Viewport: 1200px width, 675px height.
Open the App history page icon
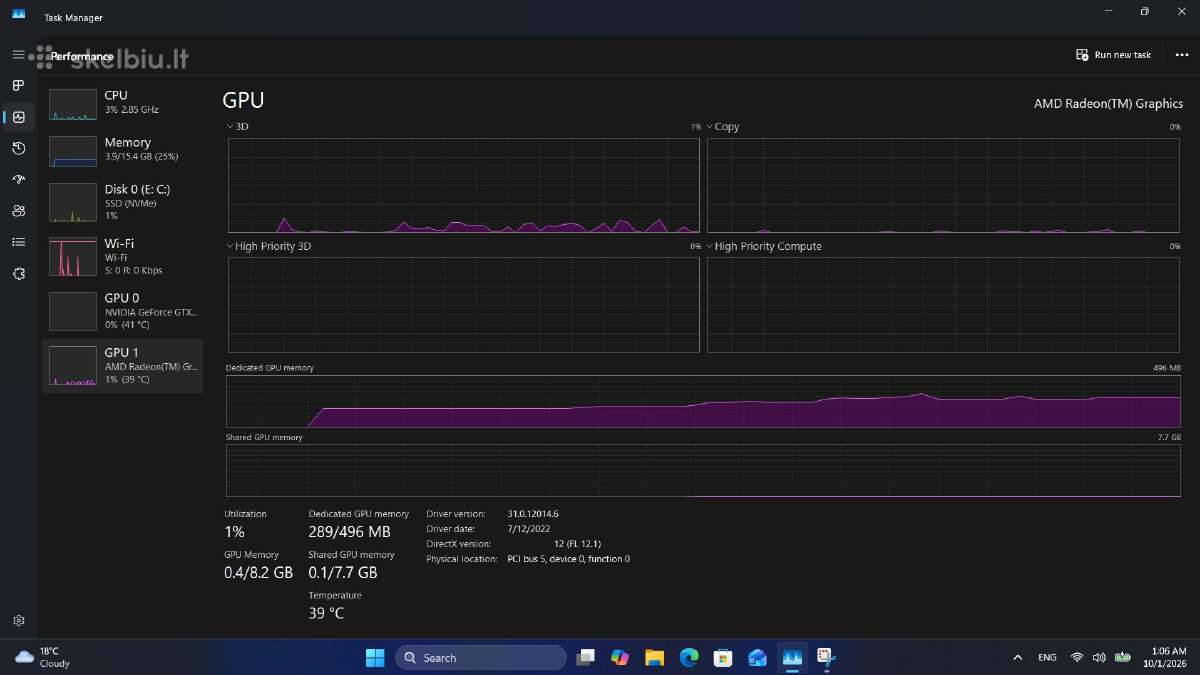point(18,148)
